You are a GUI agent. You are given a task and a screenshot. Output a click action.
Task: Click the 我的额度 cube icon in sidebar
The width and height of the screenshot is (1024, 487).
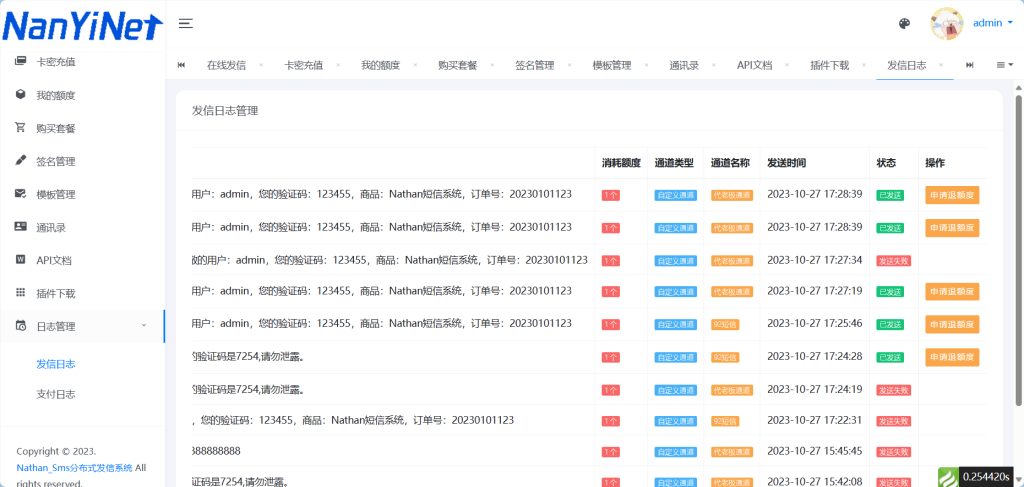20,95
